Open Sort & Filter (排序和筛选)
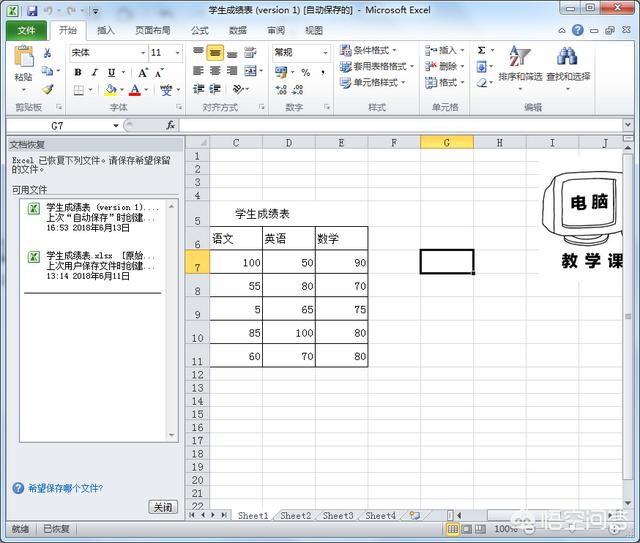 [519, 63]
